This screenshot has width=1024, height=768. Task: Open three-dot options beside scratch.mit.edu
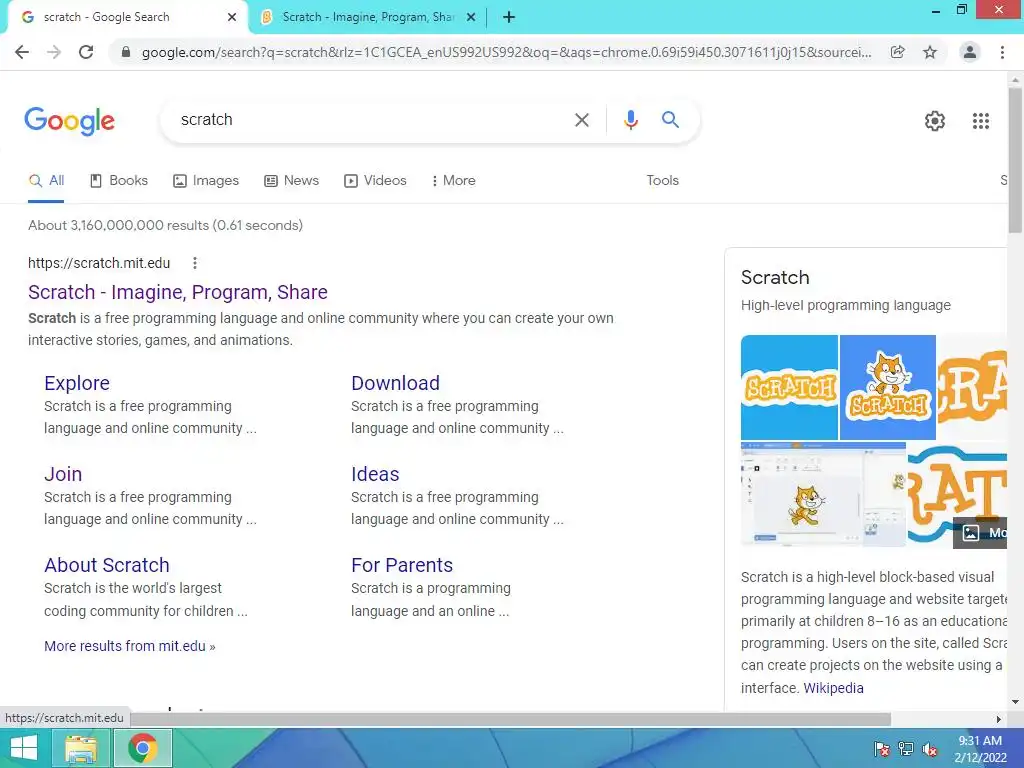click(x=195, y=263)
